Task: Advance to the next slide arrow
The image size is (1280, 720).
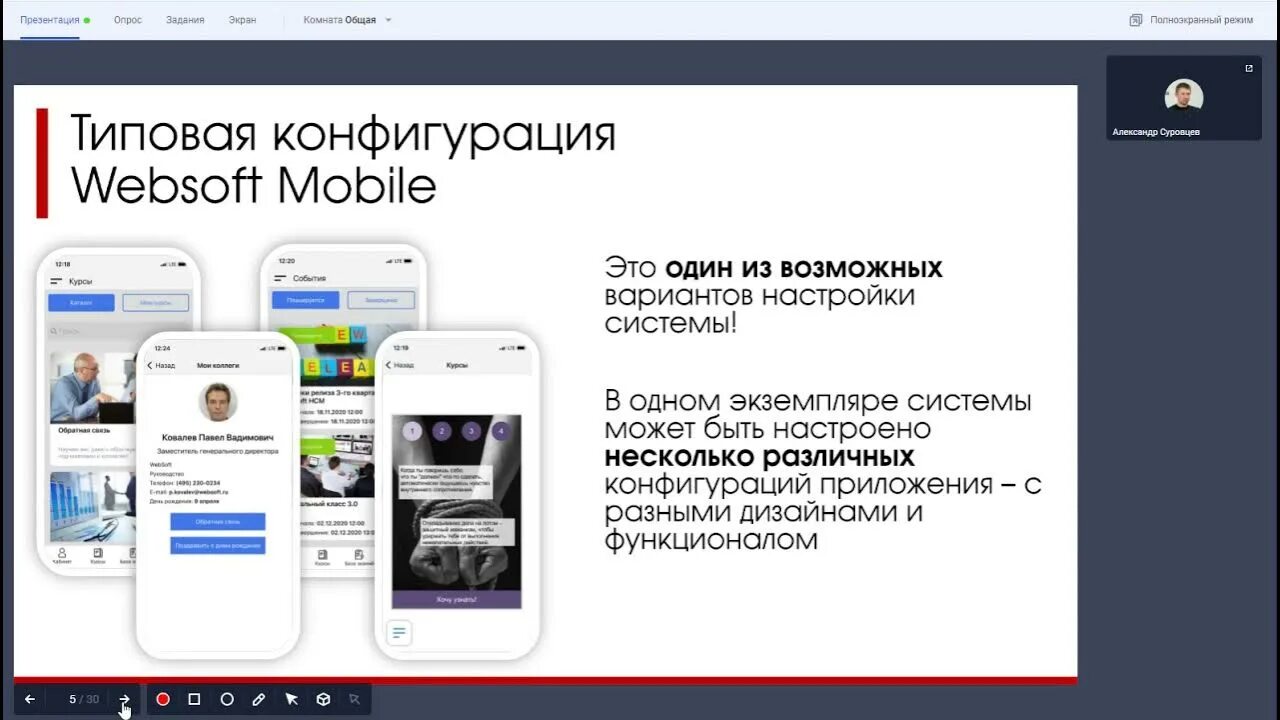Action: click(124, 699)
